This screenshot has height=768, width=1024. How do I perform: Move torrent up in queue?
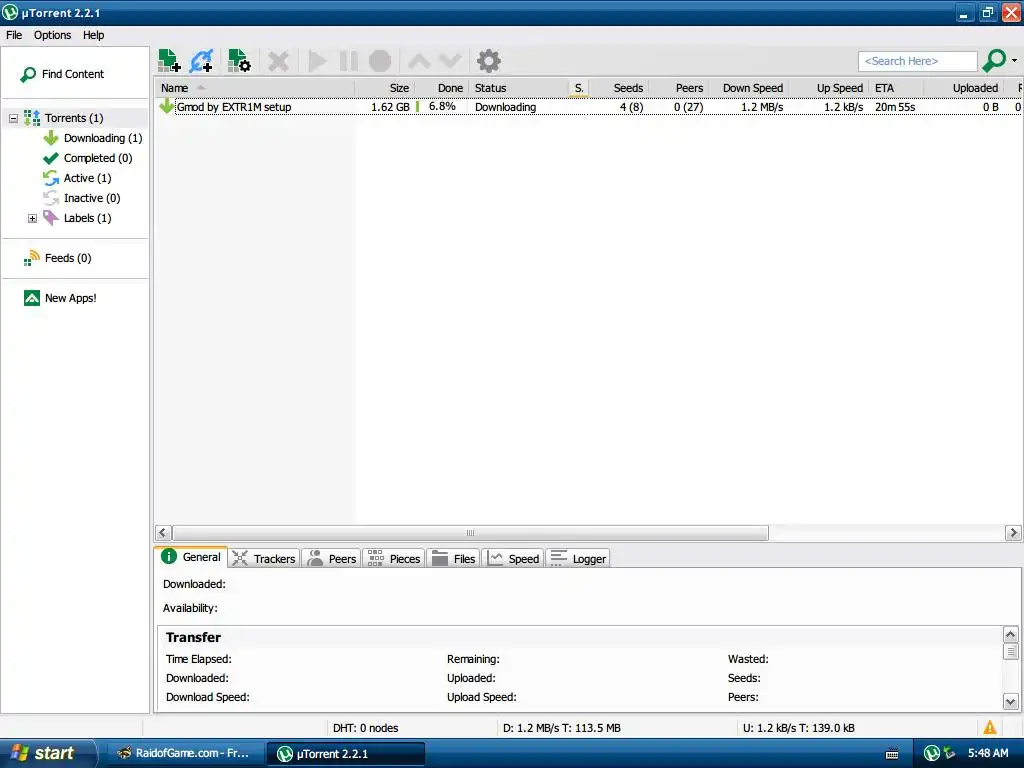pos(419,61)
